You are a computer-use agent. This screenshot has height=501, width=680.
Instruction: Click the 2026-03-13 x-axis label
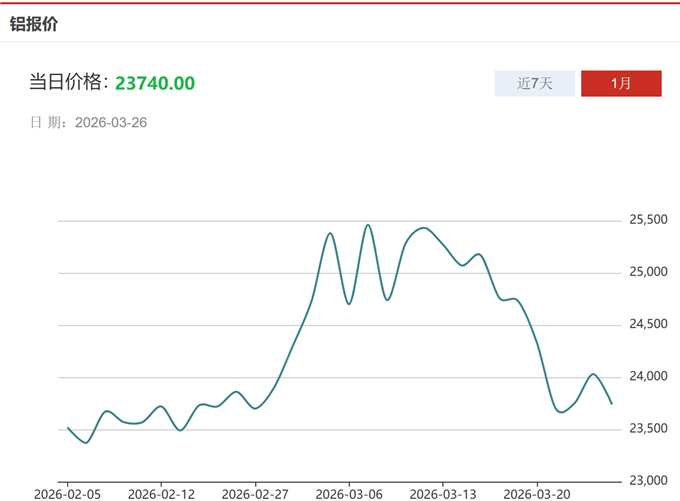click(443, 494)
